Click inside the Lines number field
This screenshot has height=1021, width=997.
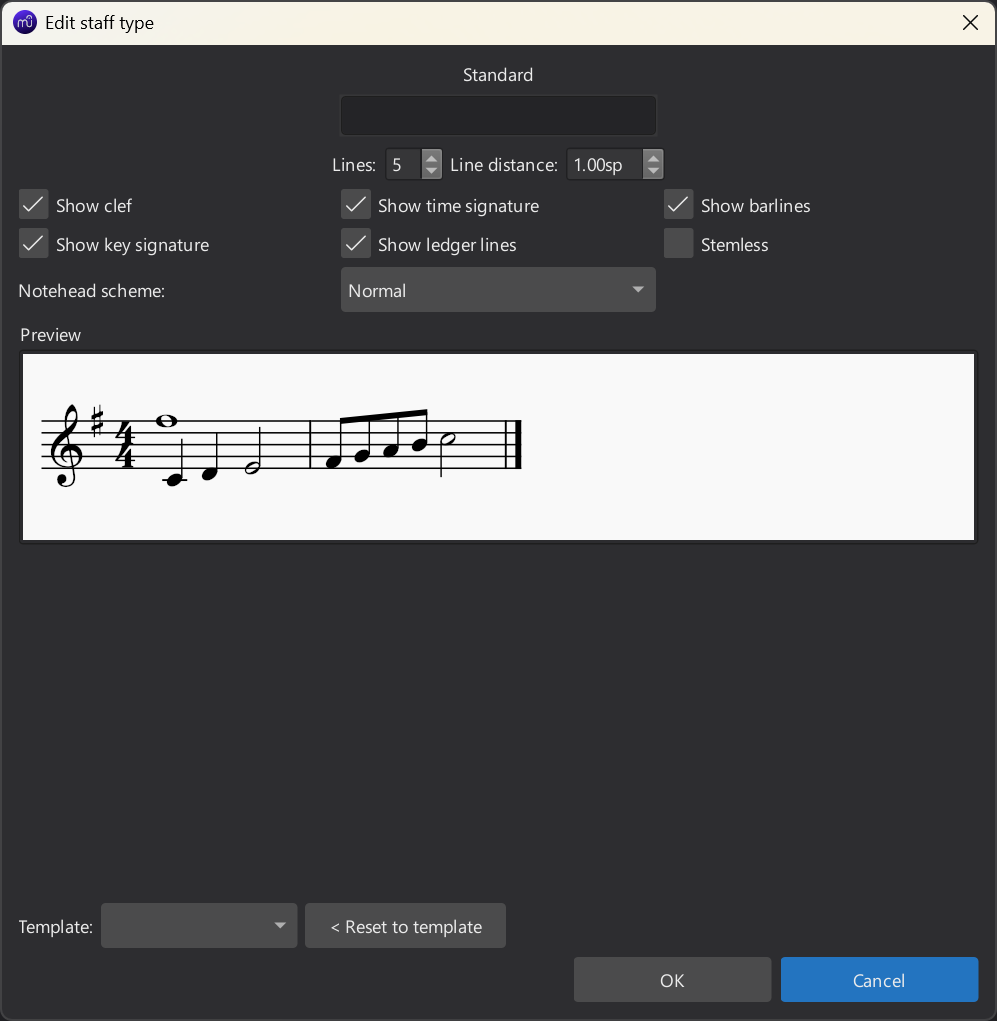click(403, 164)
